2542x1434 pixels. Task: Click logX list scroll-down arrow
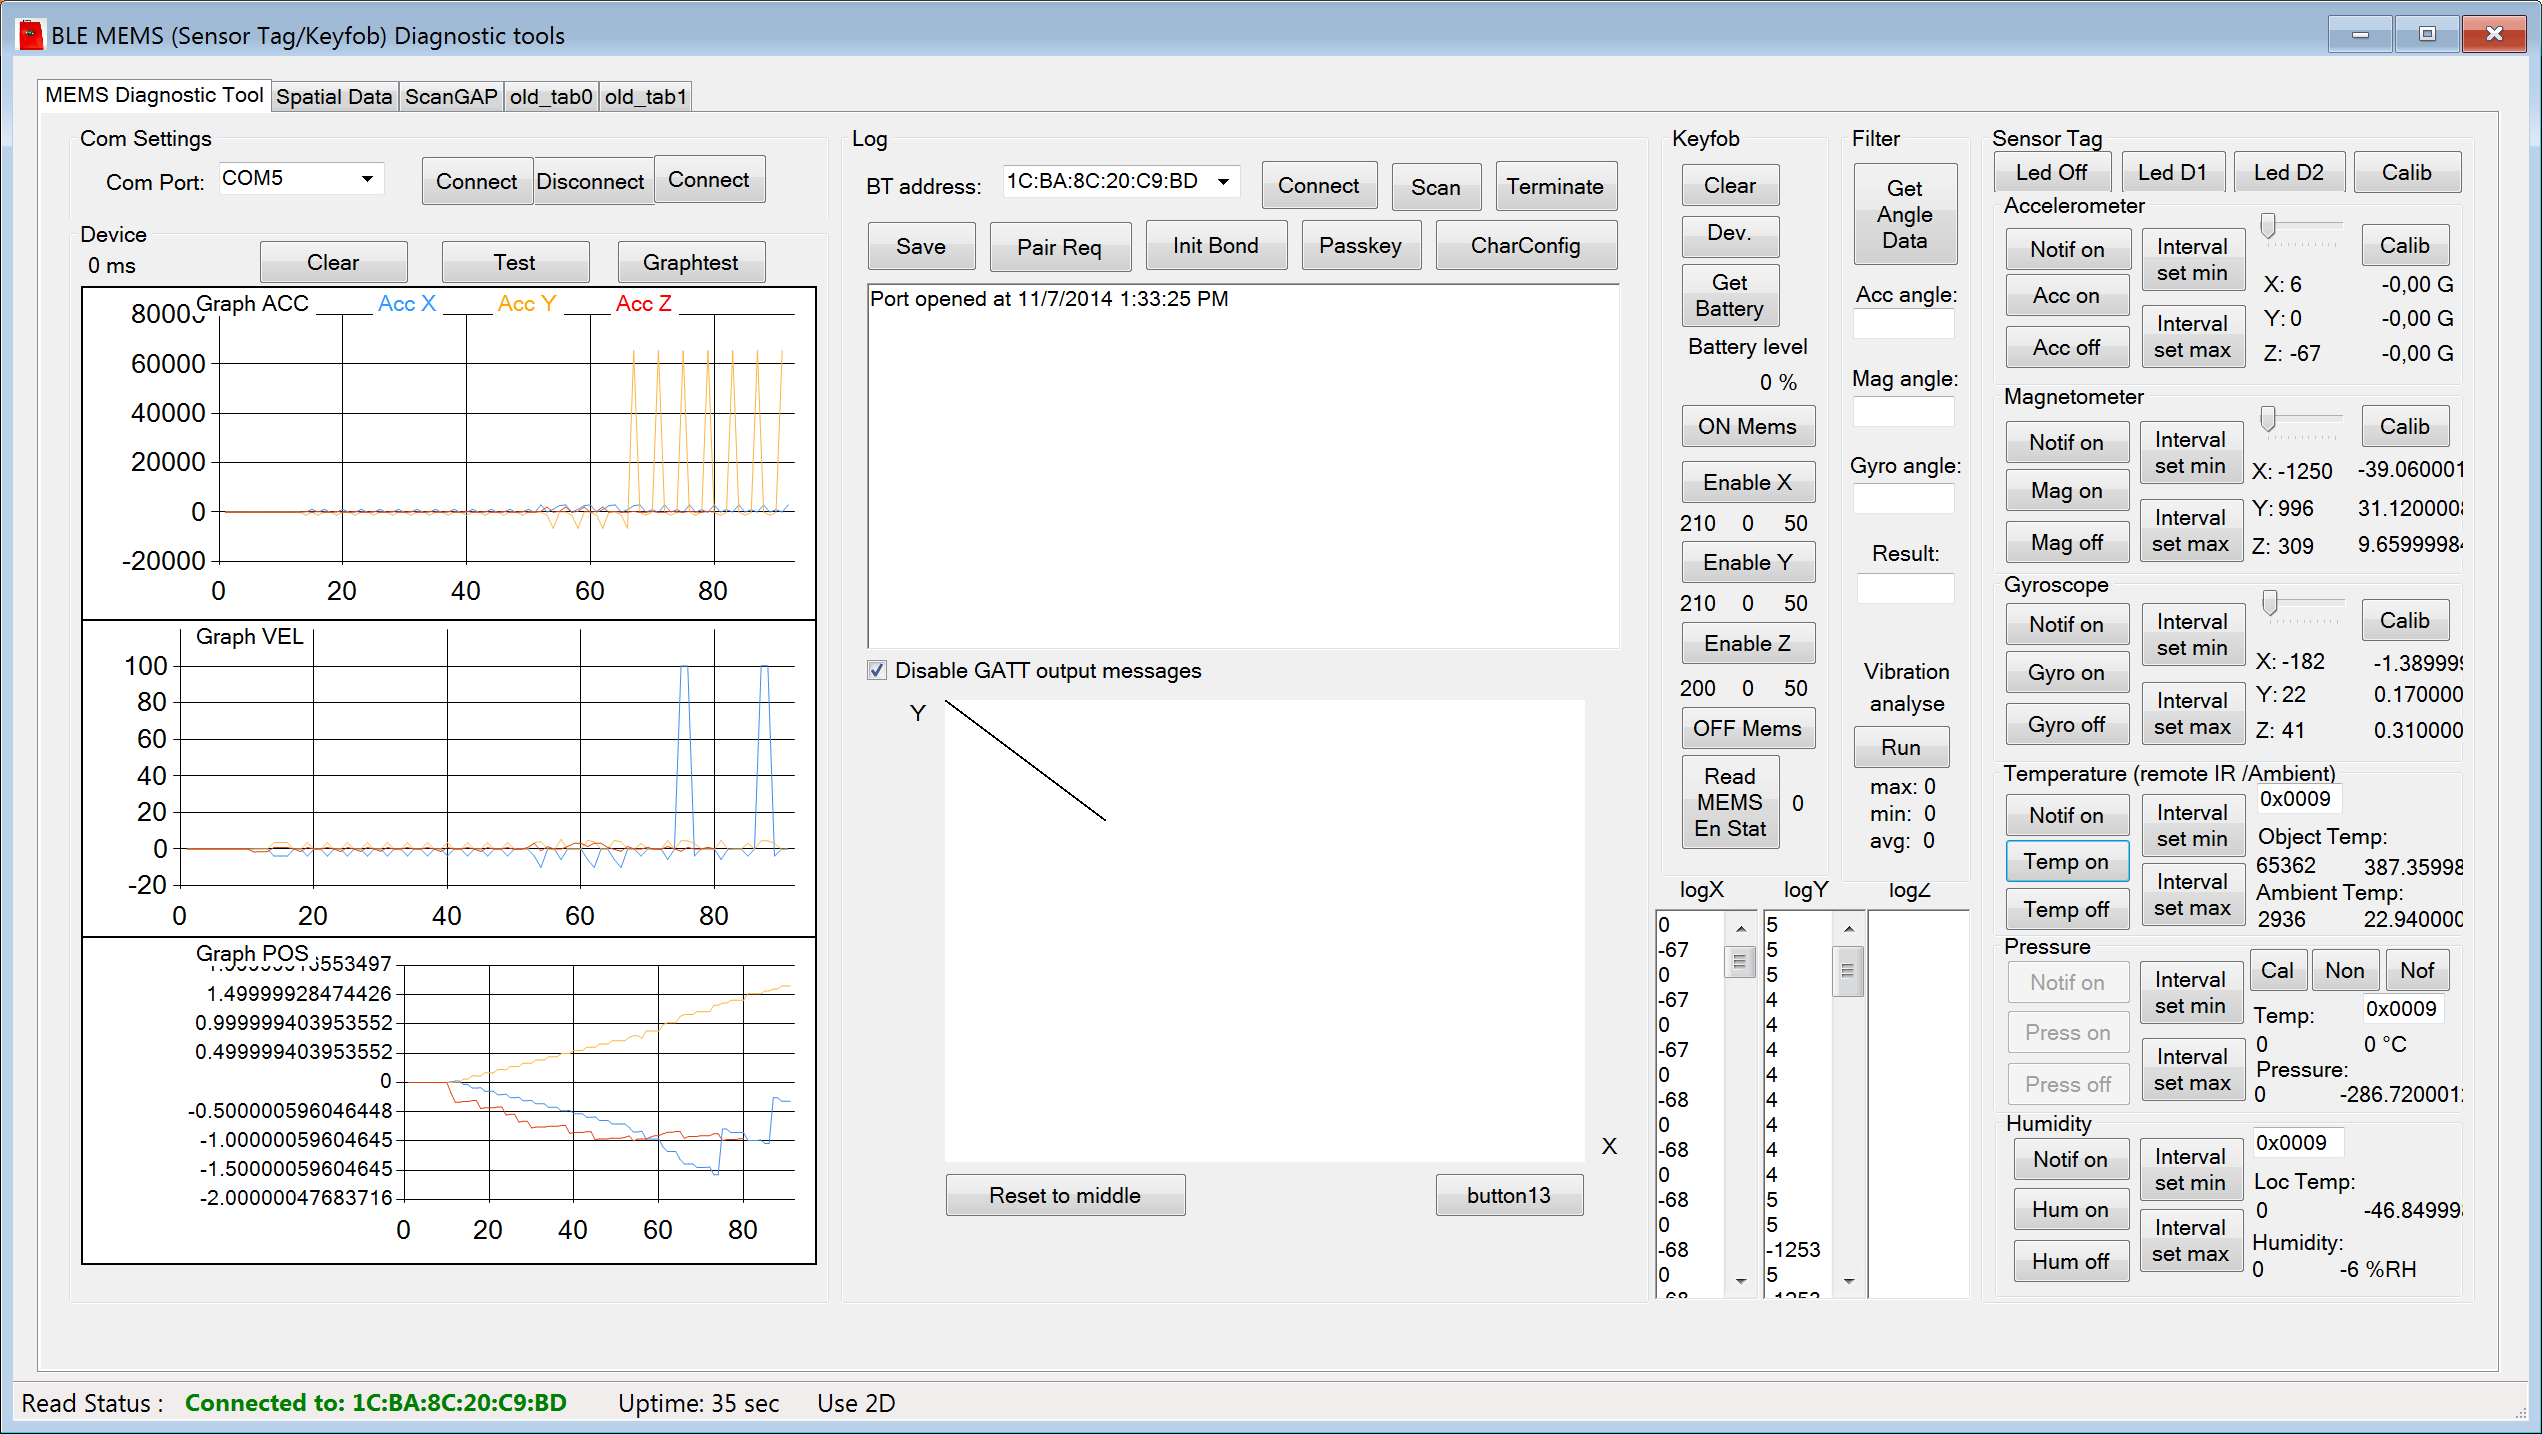pos(1741,1281)
